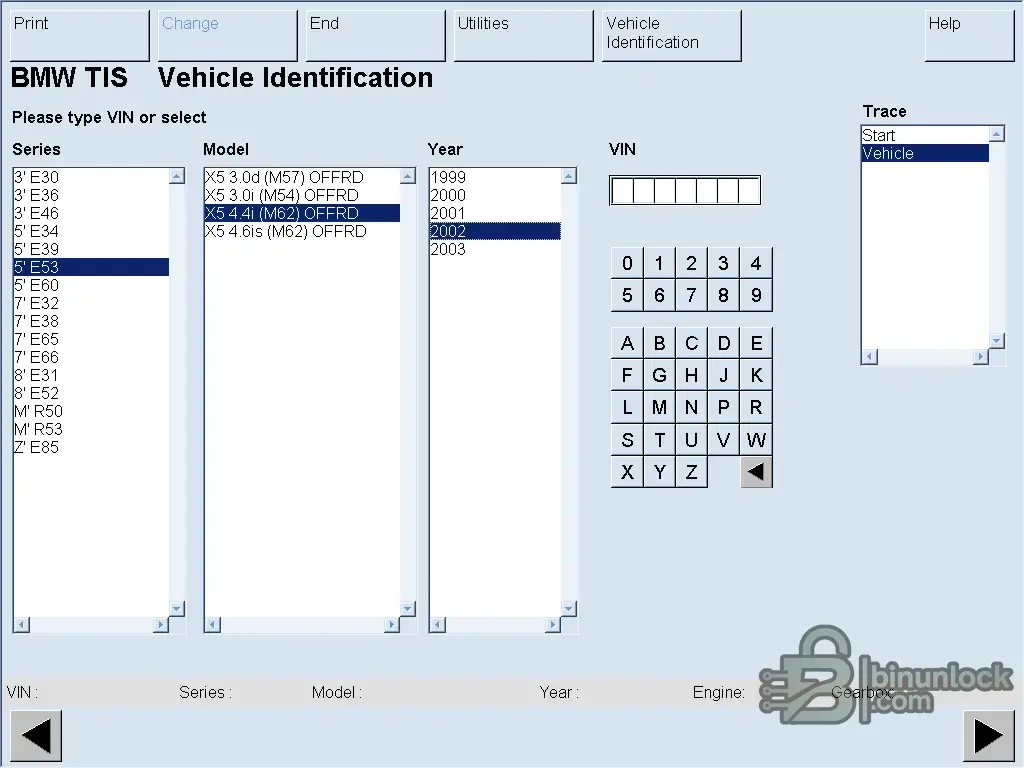Open the Utilities menu button
Image resolution: width=1024 pixels, height=768 pixels.
coord(523,35)
